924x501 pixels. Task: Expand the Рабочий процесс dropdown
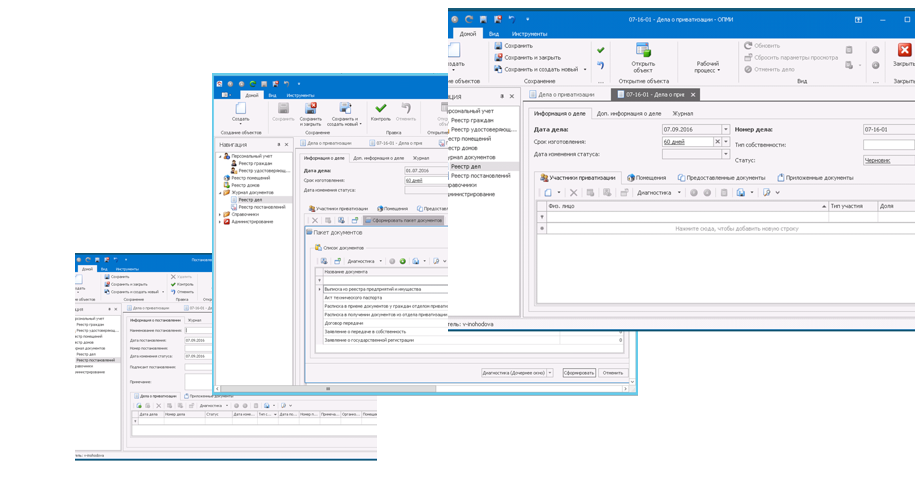(707, 71)
